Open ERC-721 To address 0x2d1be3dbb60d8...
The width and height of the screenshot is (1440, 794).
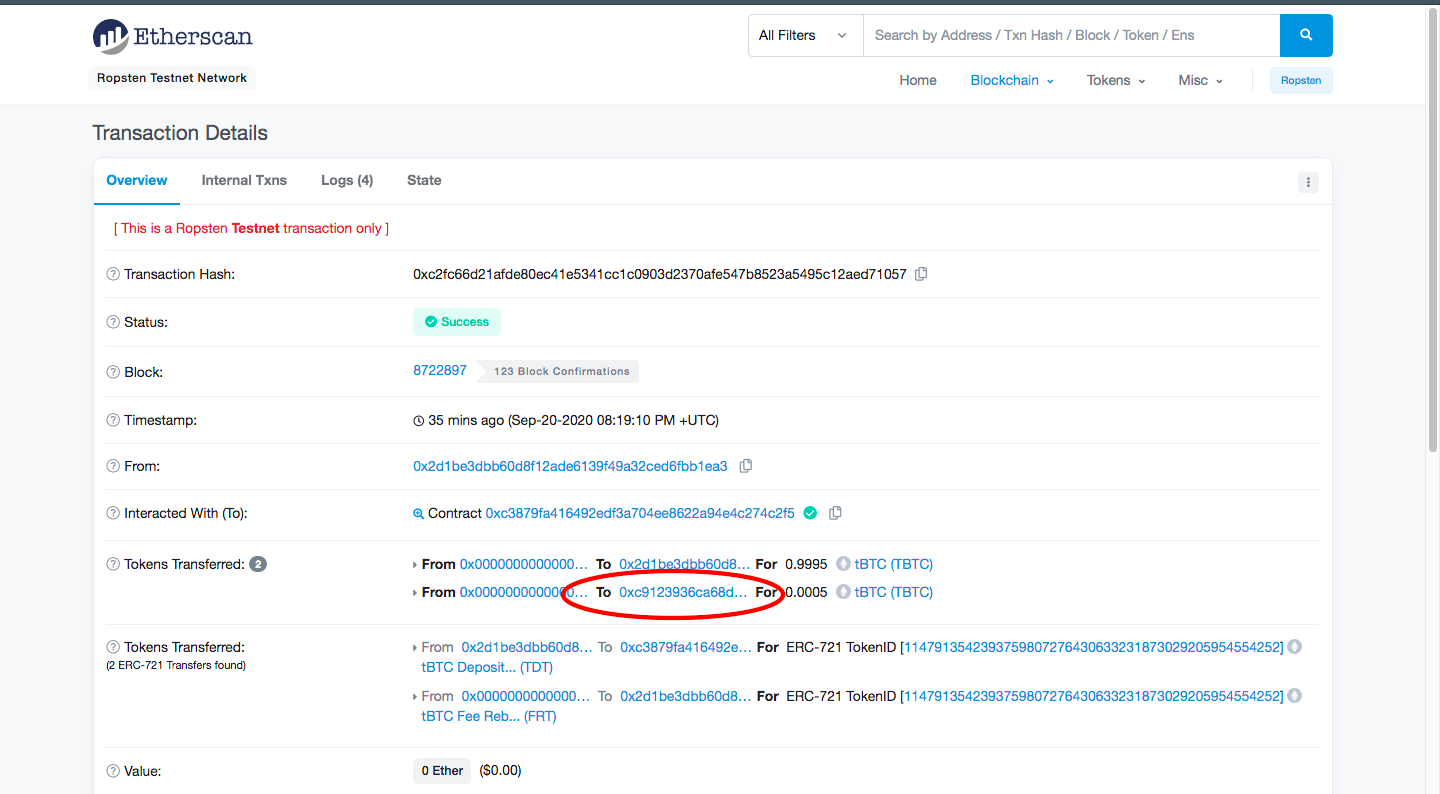[686, 696]
